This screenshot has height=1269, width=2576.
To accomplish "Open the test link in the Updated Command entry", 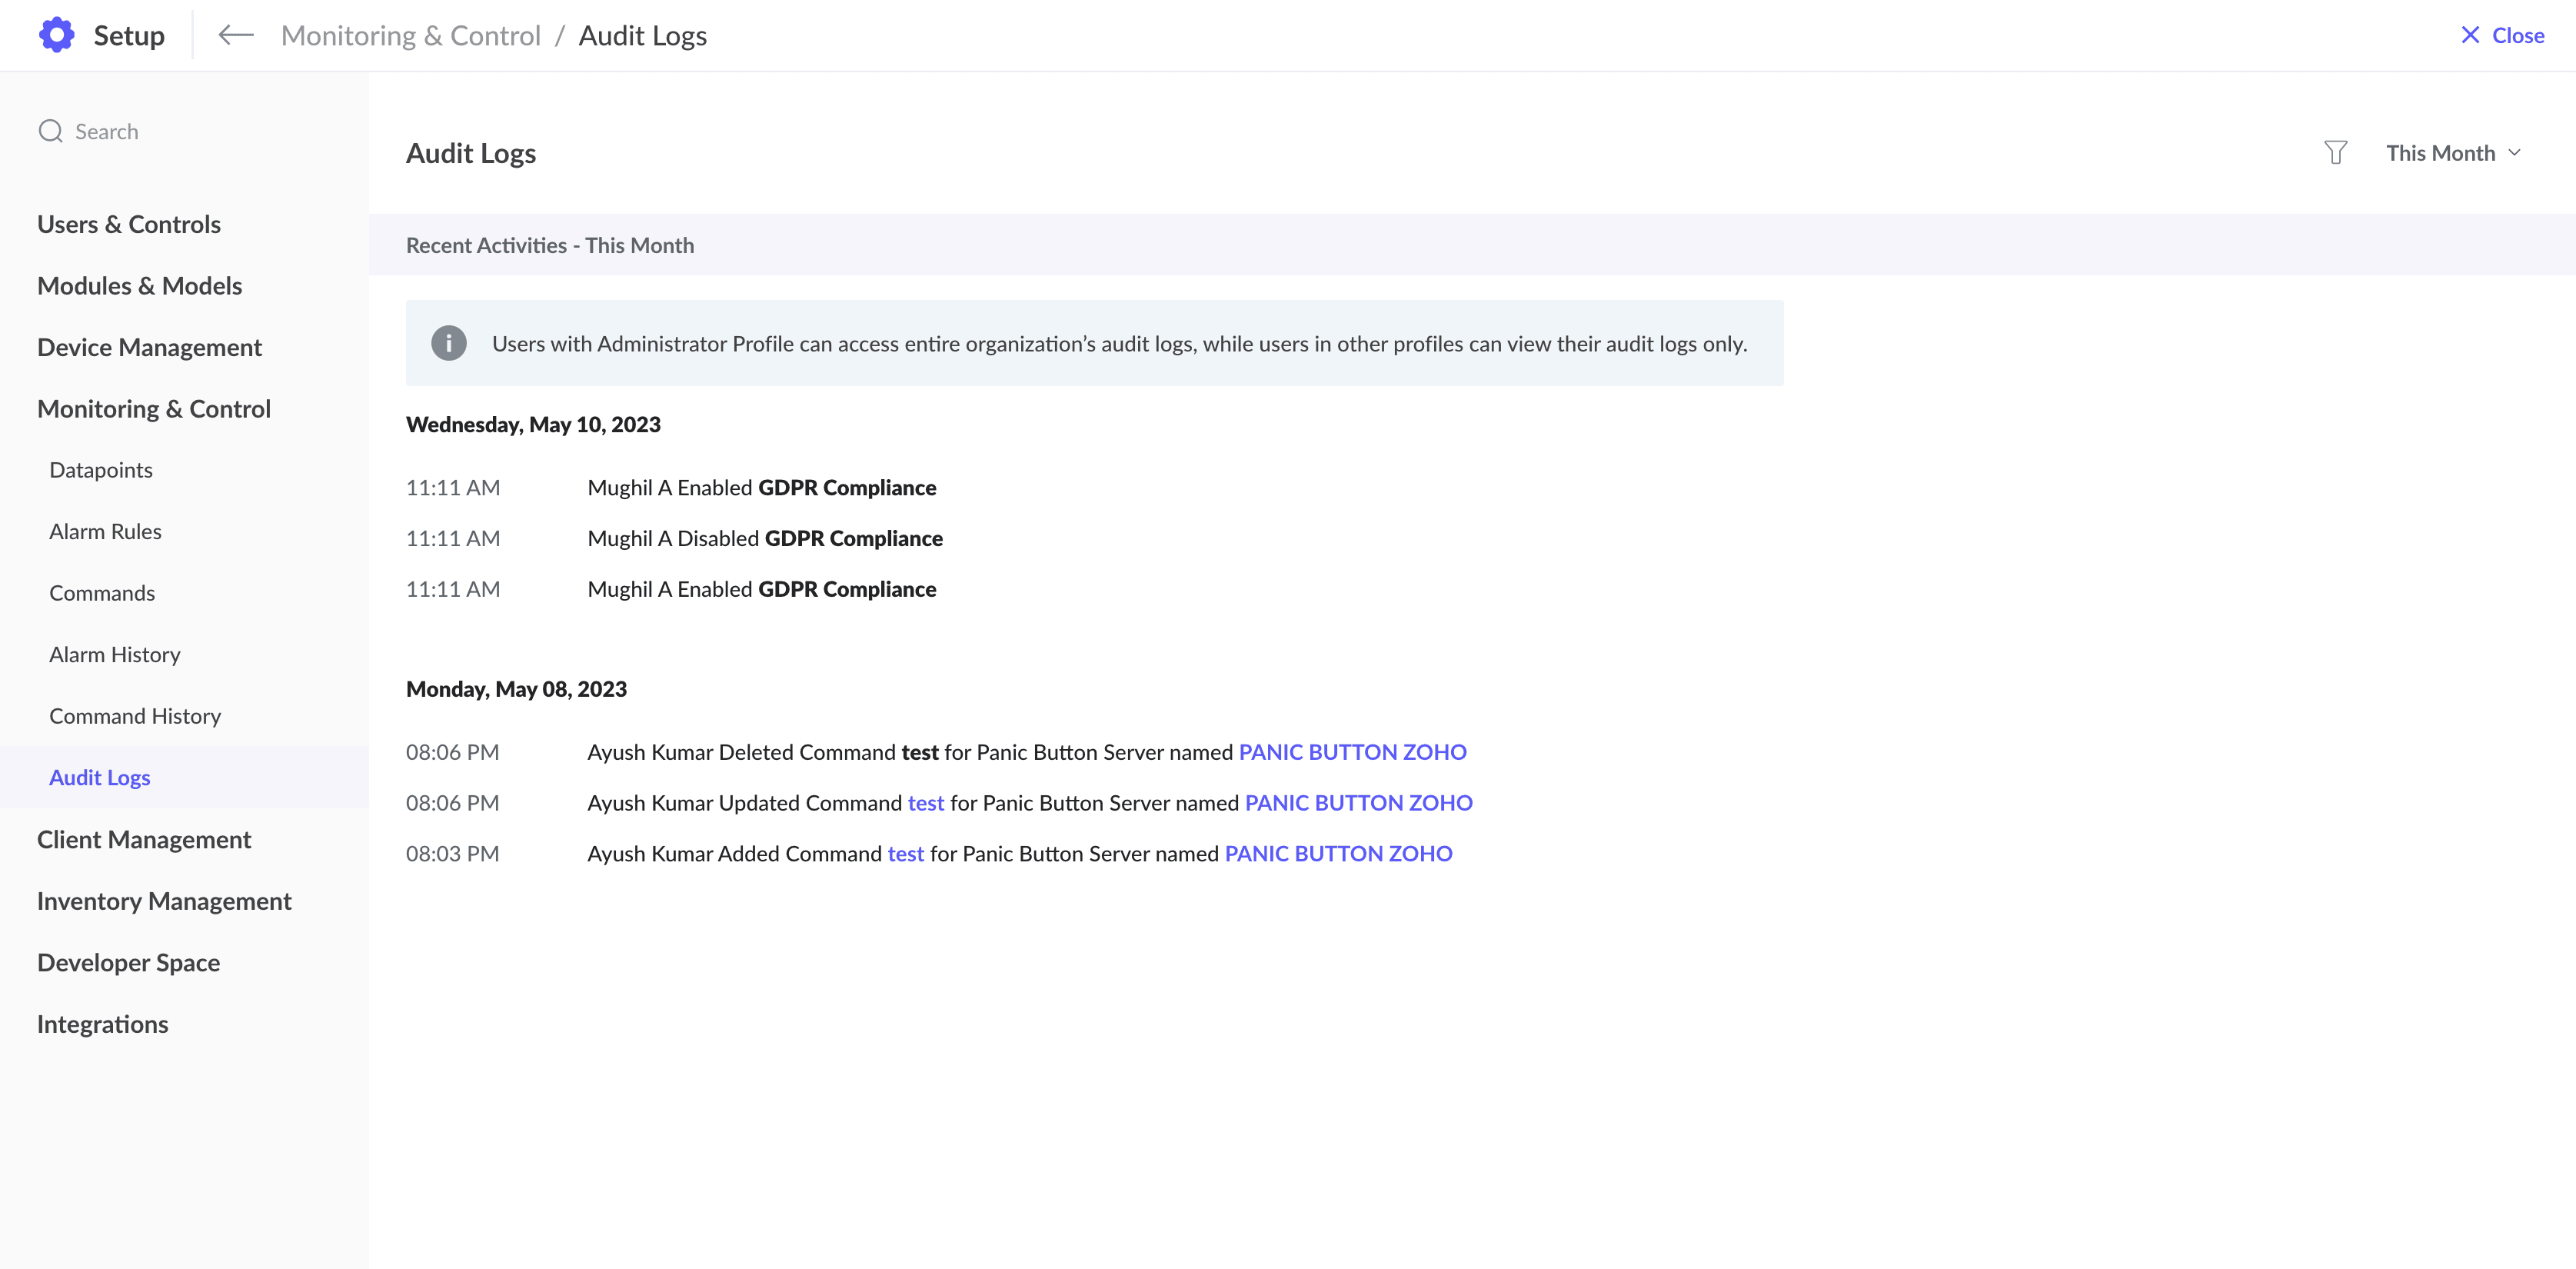I will click(925, 803).
